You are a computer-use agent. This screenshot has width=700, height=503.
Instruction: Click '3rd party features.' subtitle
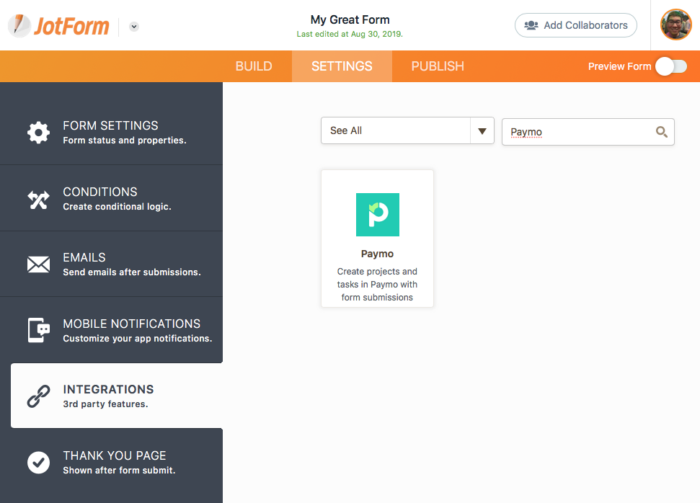click(105, 404)
